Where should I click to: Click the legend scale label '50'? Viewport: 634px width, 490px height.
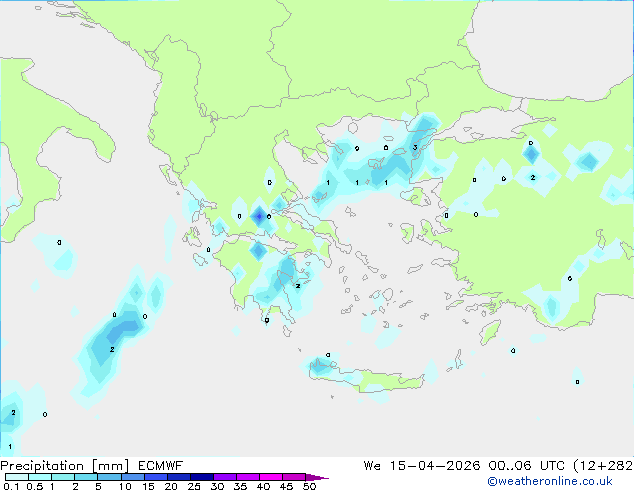coord(309,486)
